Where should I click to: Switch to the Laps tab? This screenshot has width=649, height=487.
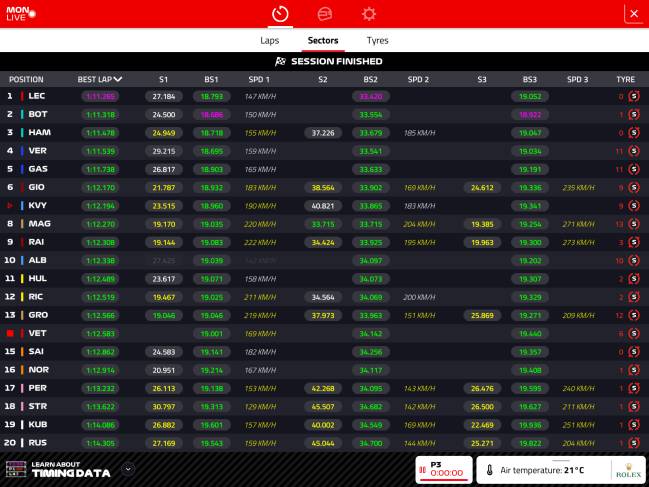(269, 41)
